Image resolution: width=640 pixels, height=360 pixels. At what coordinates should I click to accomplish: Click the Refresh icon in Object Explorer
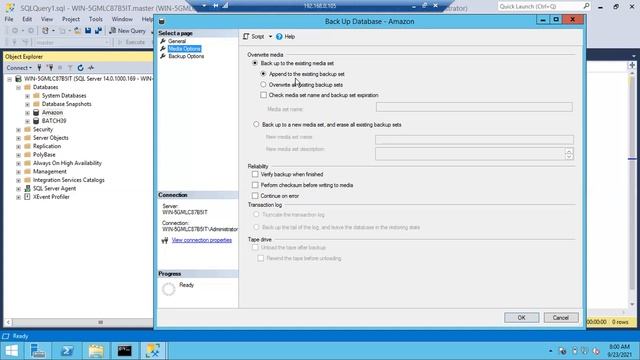[80, 68]
